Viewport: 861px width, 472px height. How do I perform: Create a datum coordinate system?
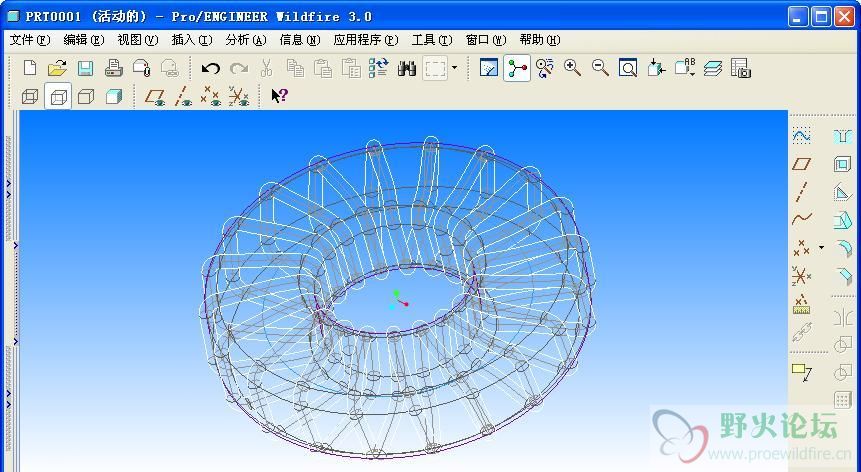point(802,276)
